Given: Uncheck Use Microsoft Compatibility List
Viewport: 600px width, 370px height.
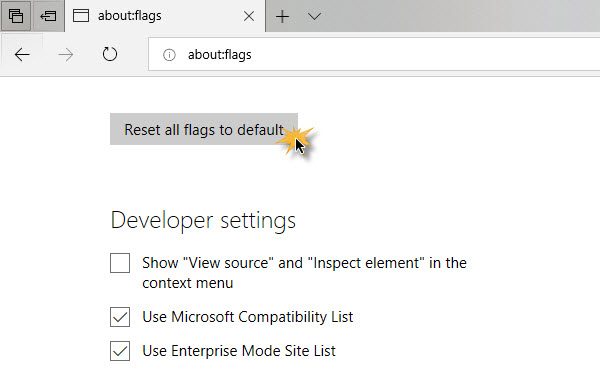Looking at the screenshot, I should (x=120, y=317).
